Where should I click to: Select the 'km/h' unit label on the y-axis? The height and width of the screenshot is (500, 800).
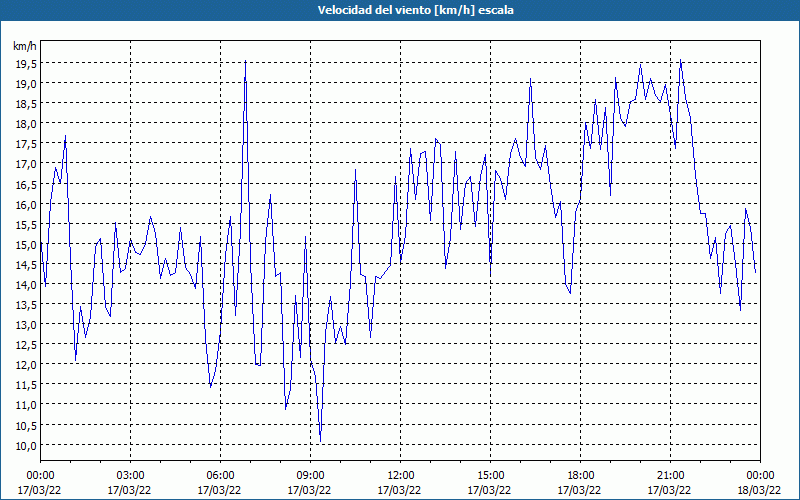tap(24, 46)
